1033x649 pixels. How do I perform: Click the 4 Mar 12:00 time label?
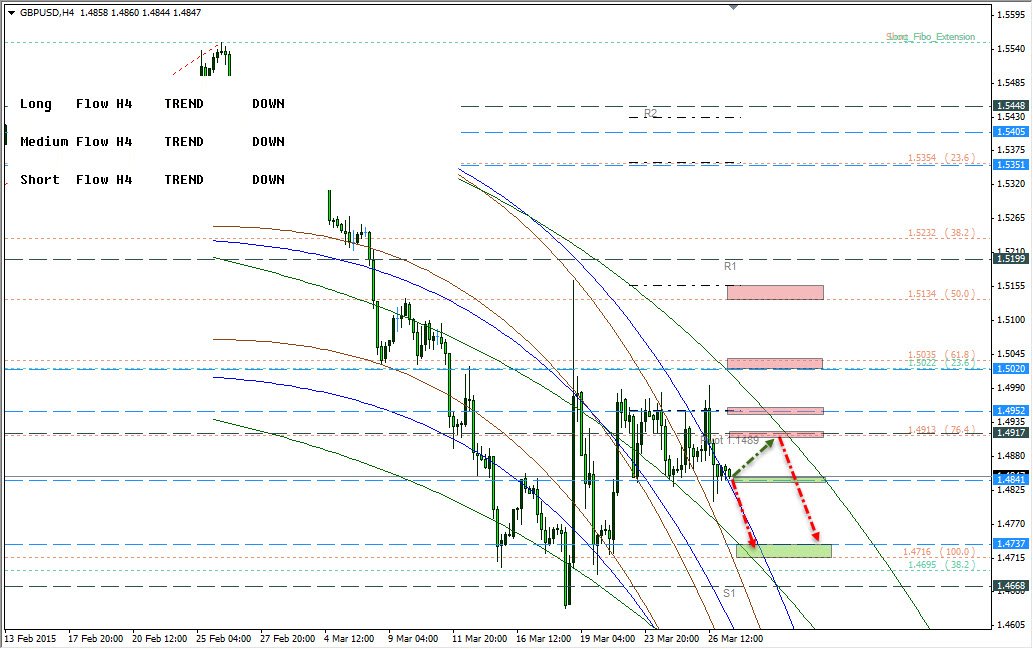[x=349, y=638]
